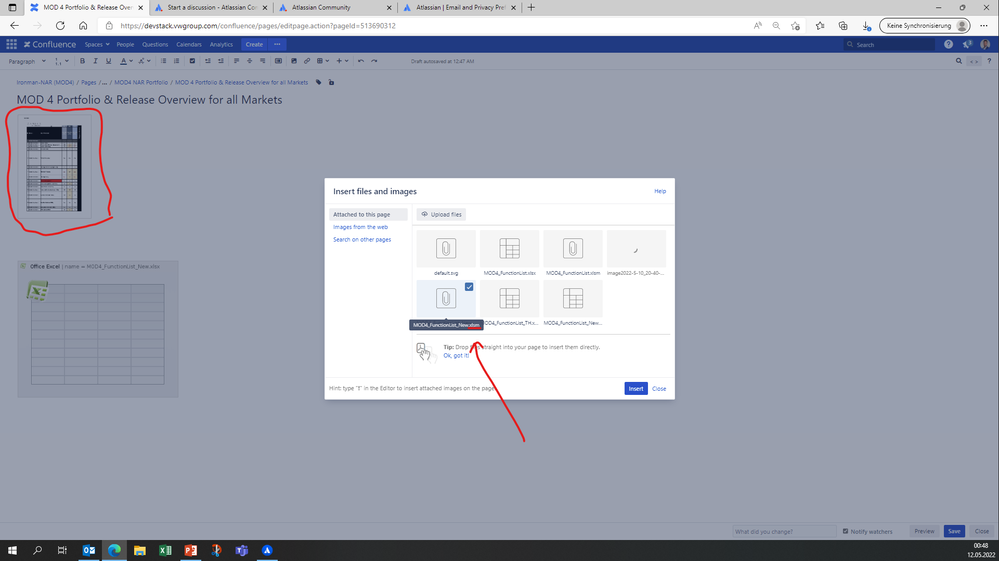The image size is (999, 561).
Task: Outdent the current paragraph
Action: 207,61
